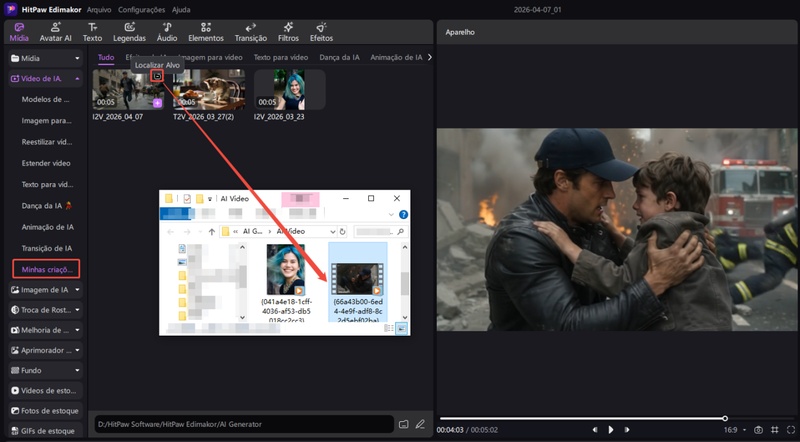Take a snapshot with camera icon
The height and width of the screenshot is (442, 800).
759,430
